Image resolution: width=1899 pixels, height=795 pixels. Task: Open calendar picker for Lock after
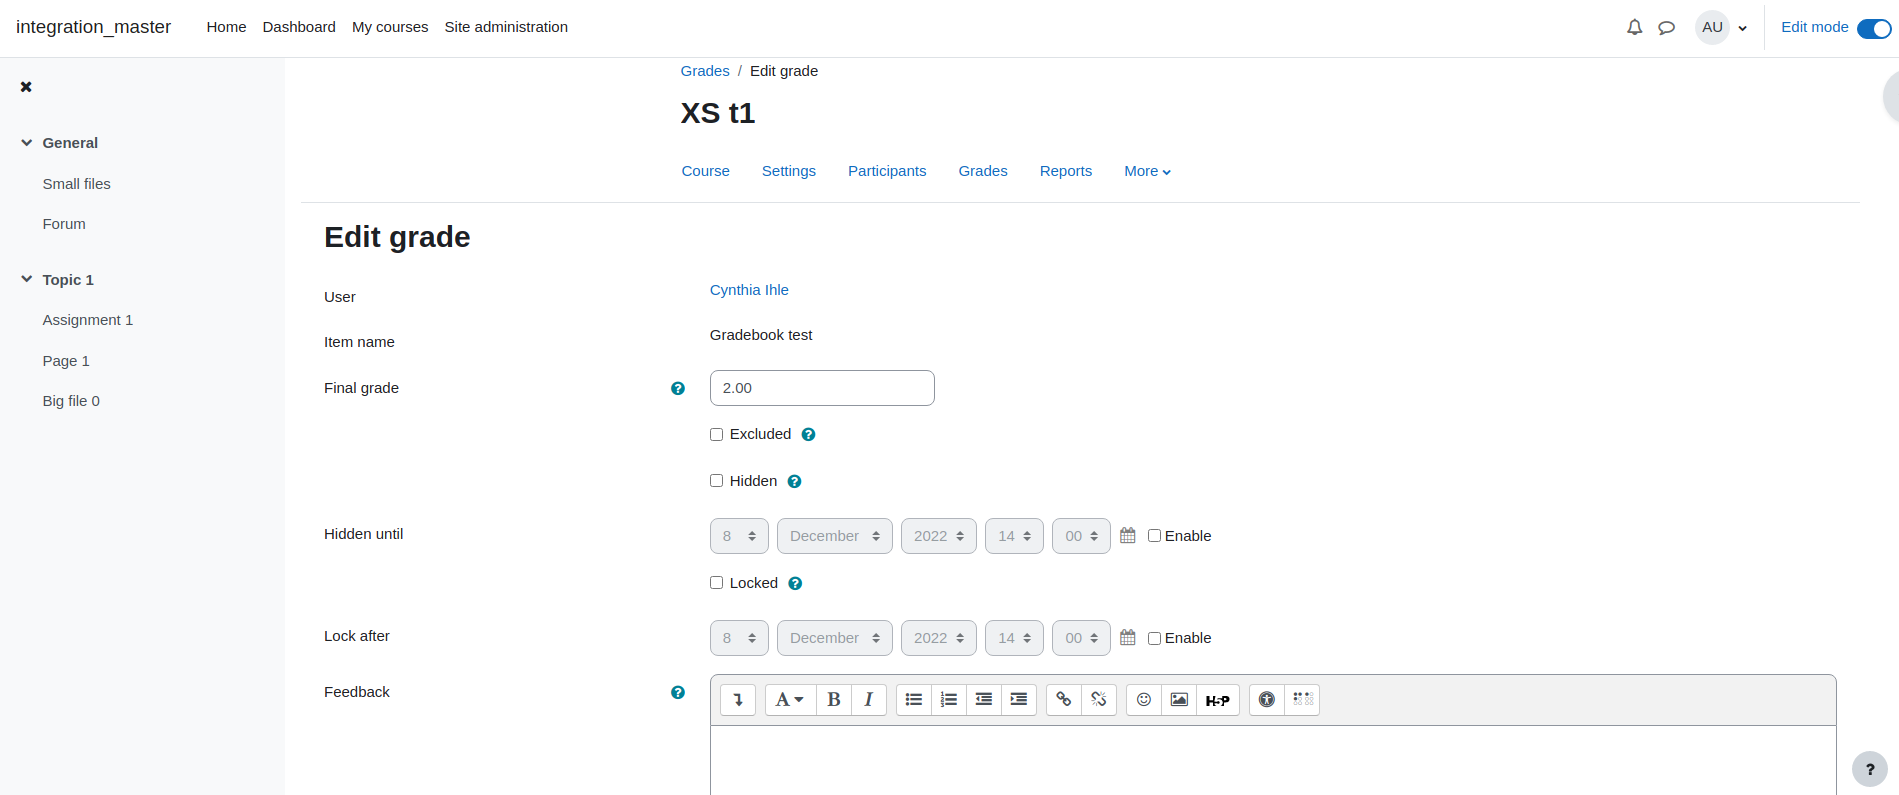tap(1128, 637)
